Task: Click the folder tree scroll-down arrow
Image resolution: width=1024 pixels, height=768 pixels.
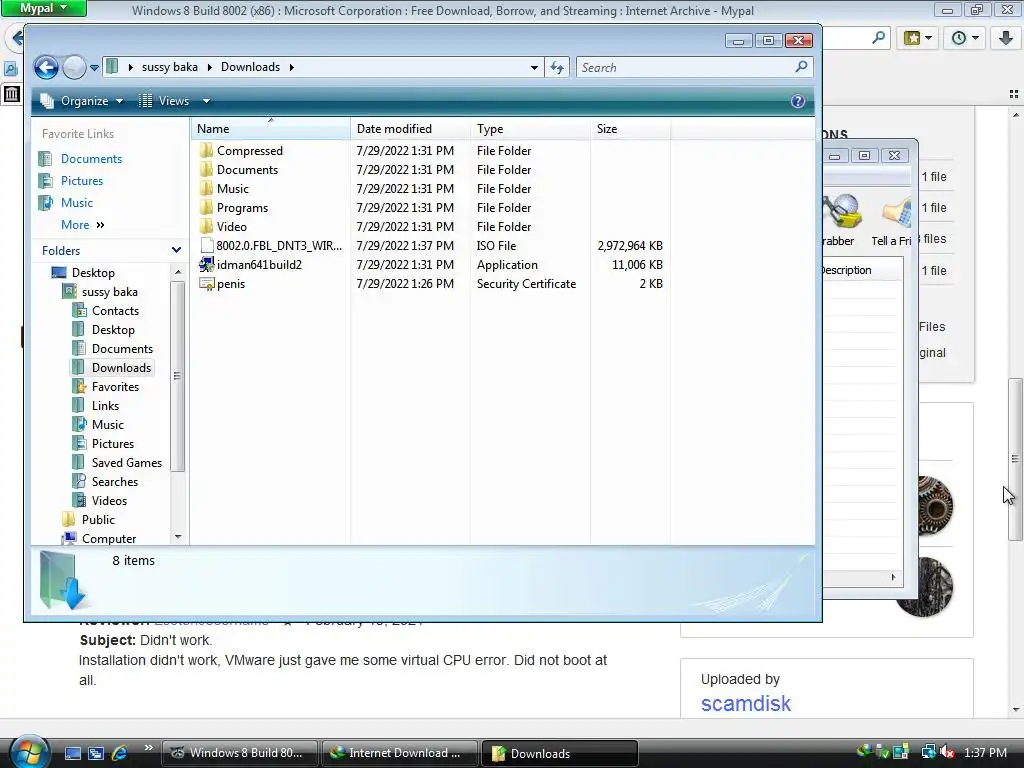Action: pyautogui.click(x=178, y=537)
